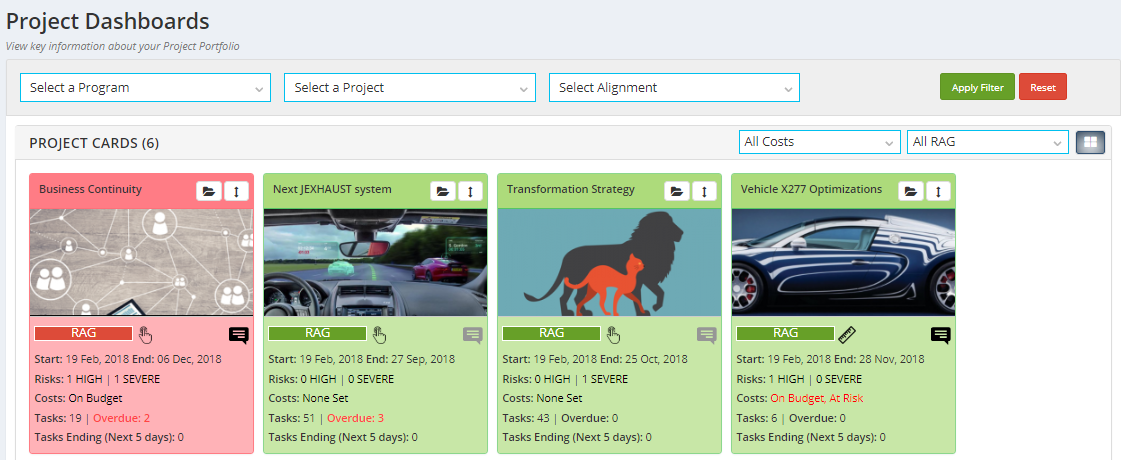Viewport: 1121px width, 462px height.
Task: Open folder icon on Transformation Strategy card
Action: pos(676,191)
